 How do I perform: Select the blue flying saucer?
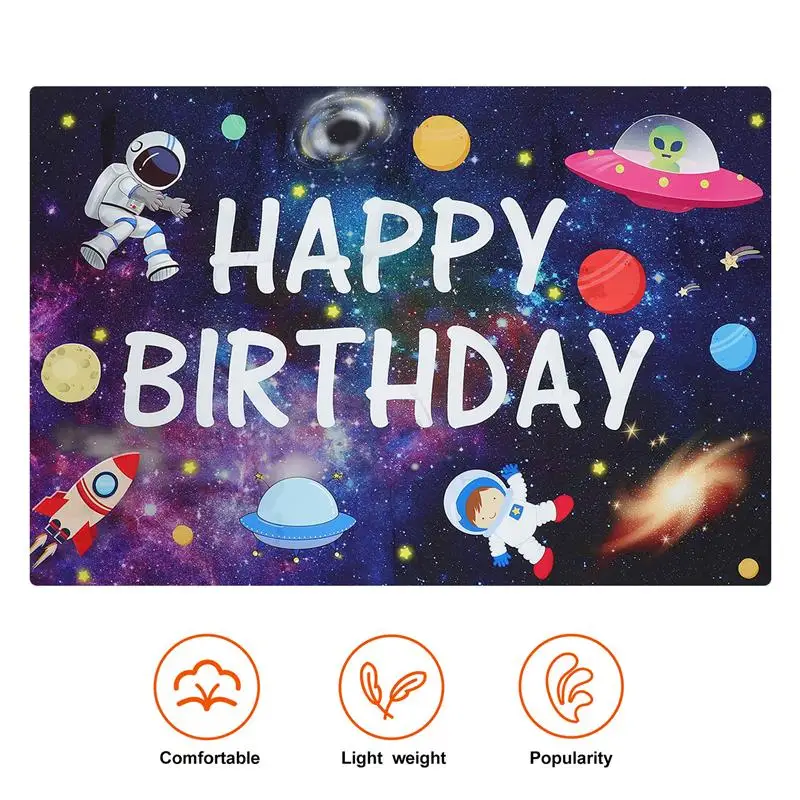tap(297, 514)
